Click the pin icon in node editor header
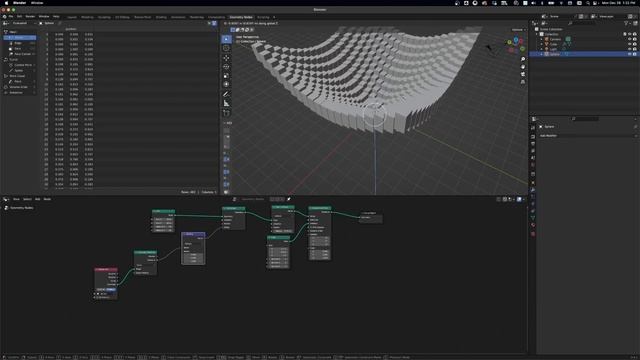 [289, 199]
